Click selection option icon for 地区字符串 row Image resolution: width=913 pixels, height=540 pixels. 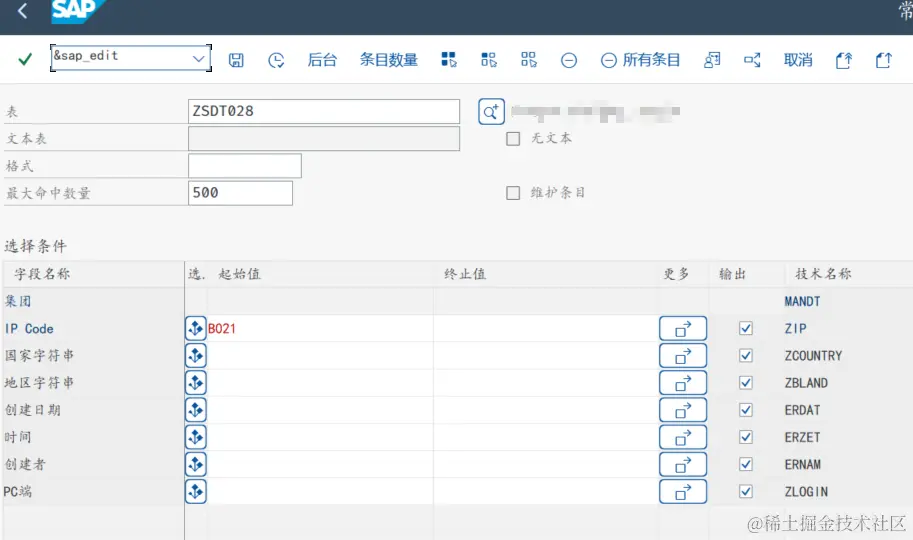pos(196,383)
